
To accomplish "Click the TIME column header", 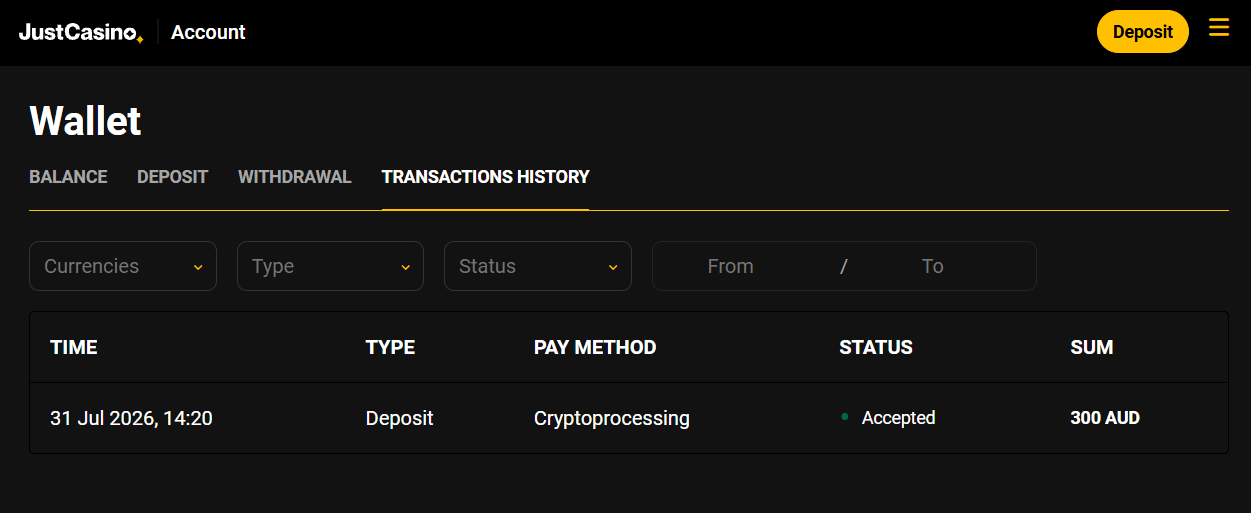I will pyautogui.click(x=74, y=348).
